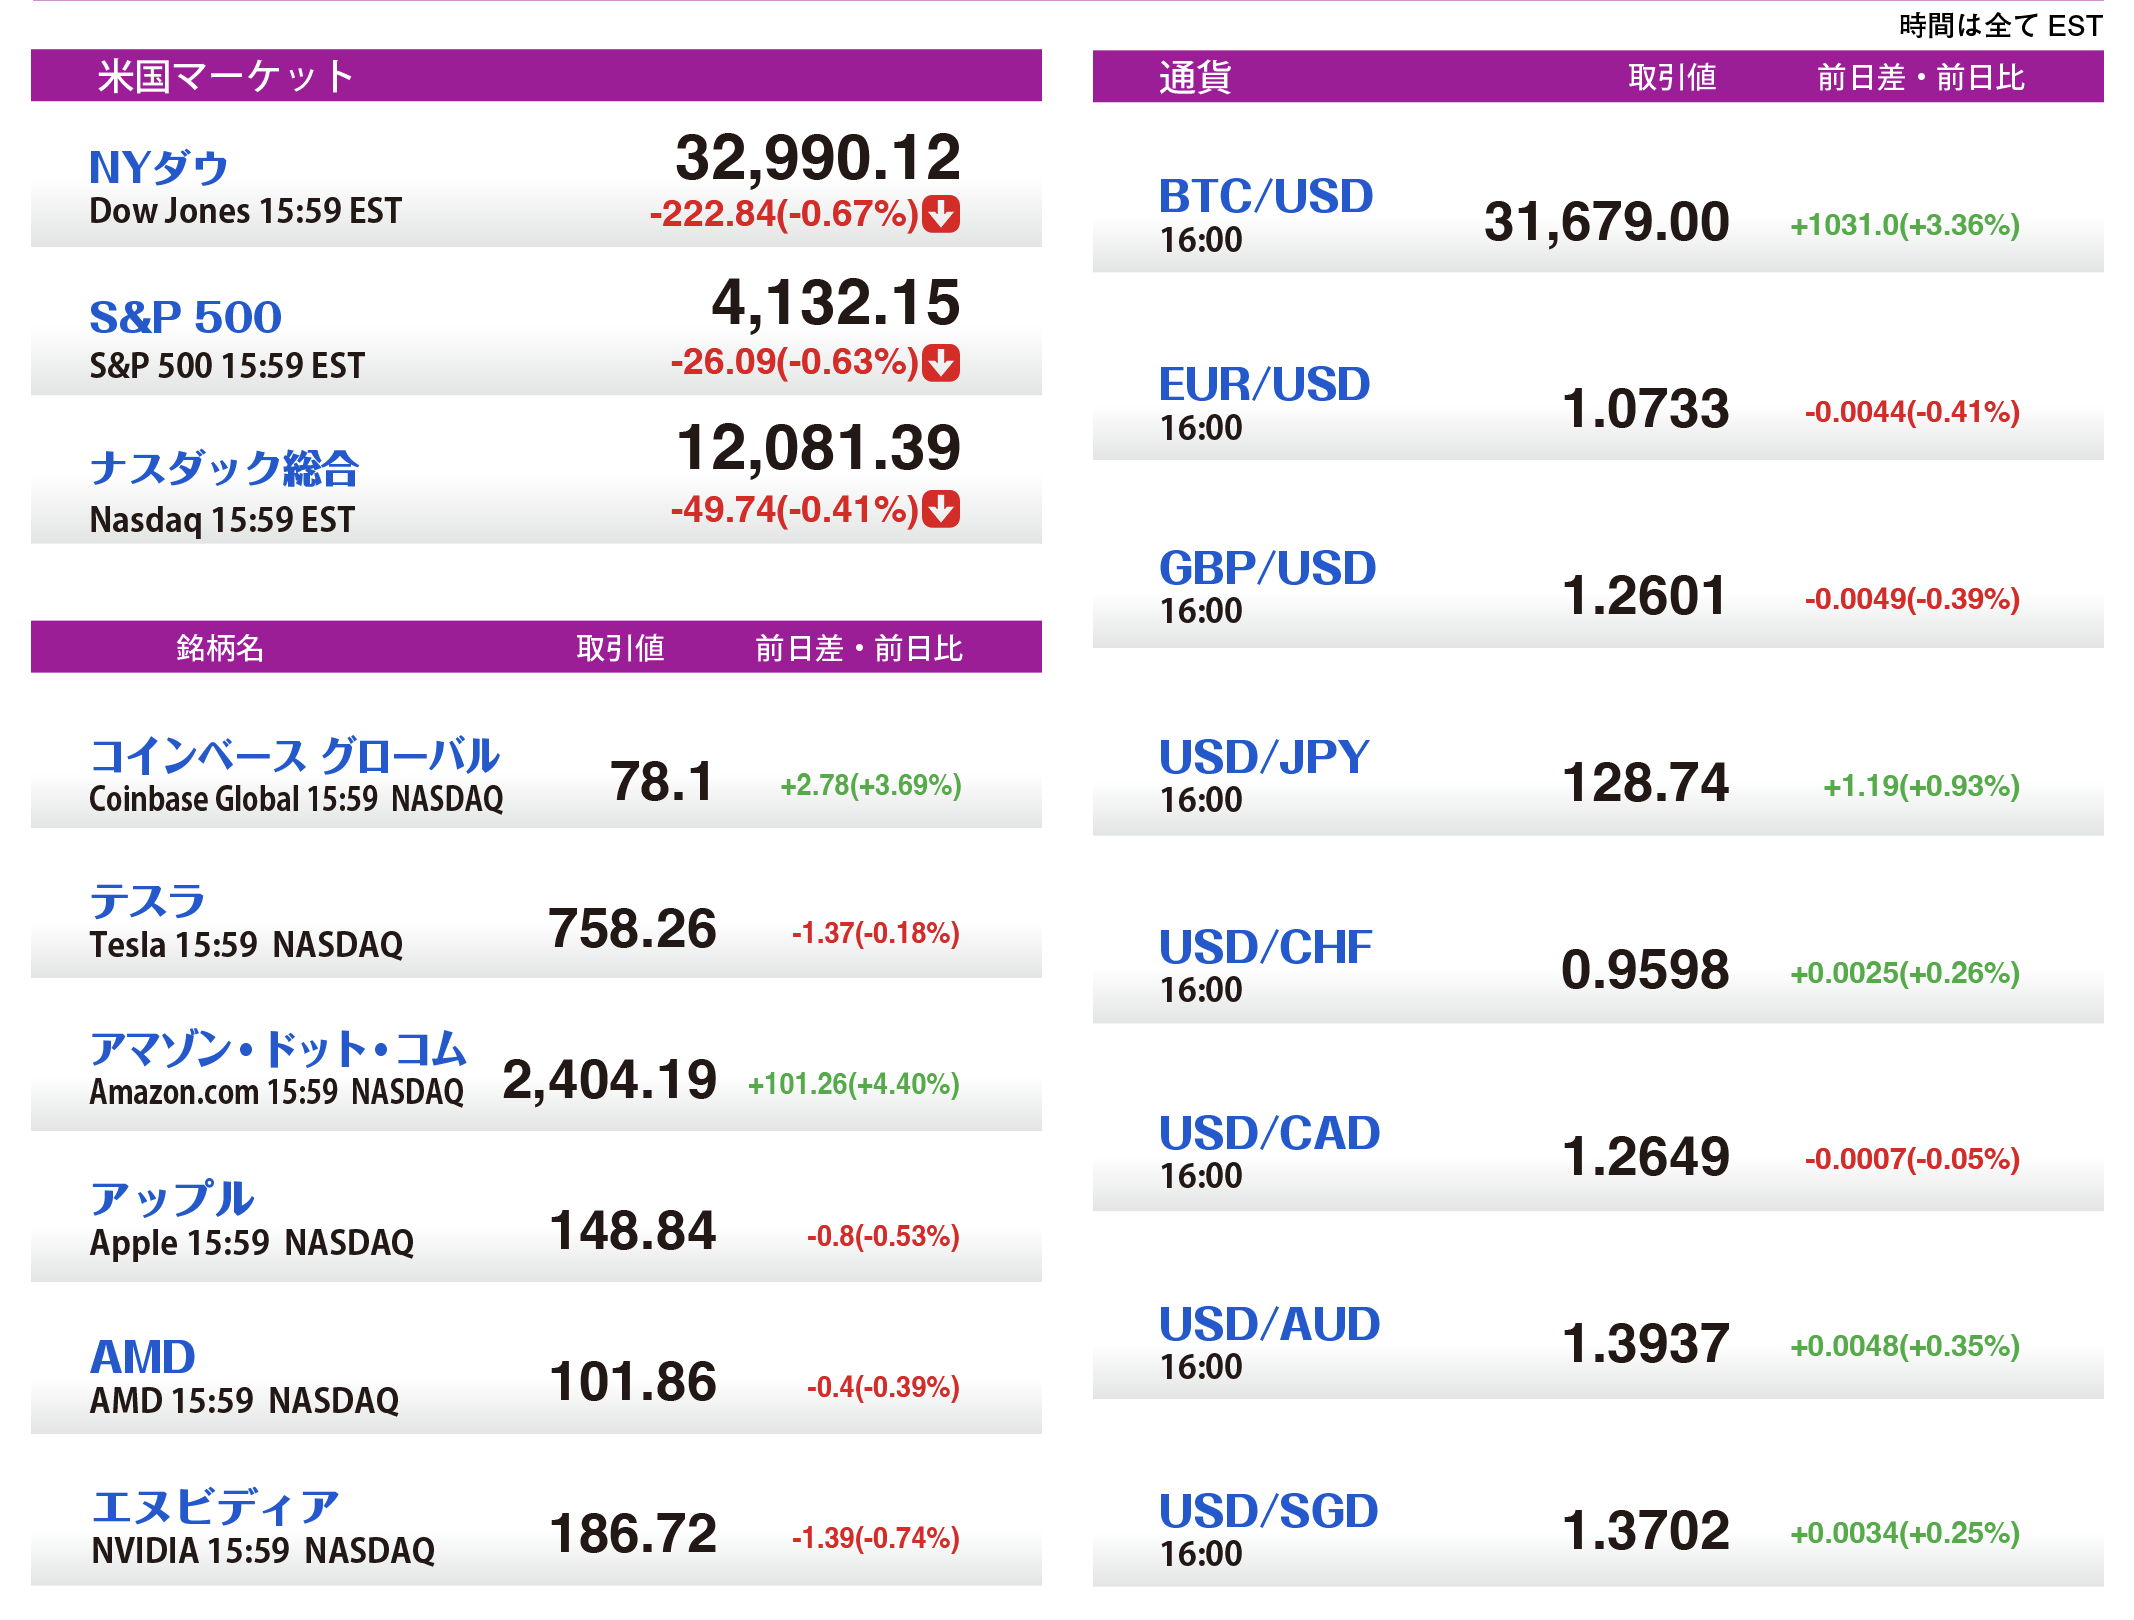Click the red down arrow beside ナスダック総合
This screenshot has width=2134, height=1620.
940,509
